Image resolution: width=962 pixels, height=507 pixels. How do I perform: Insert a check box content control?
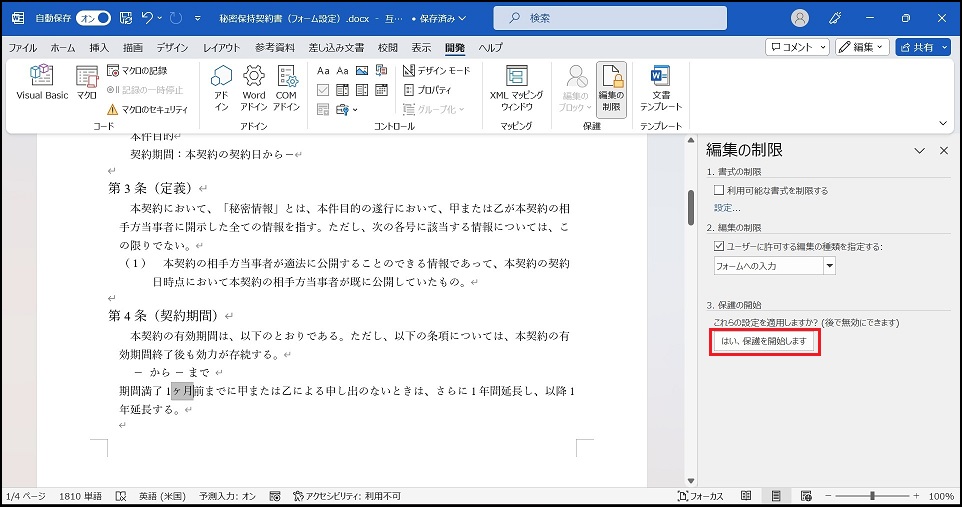point(323,90)
